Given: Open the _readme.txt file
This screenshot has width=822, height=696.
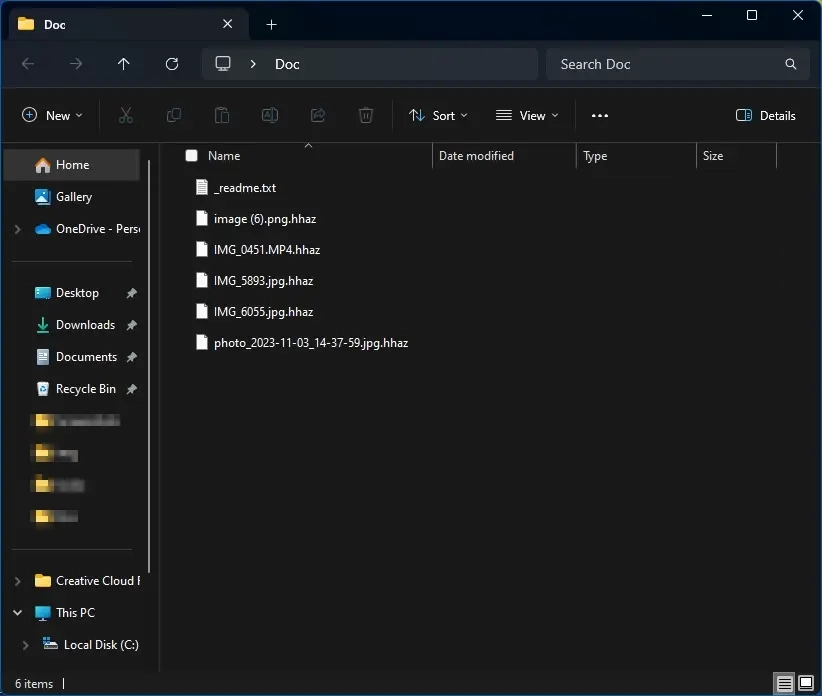Looking at the screenshot, I should 245,187.
